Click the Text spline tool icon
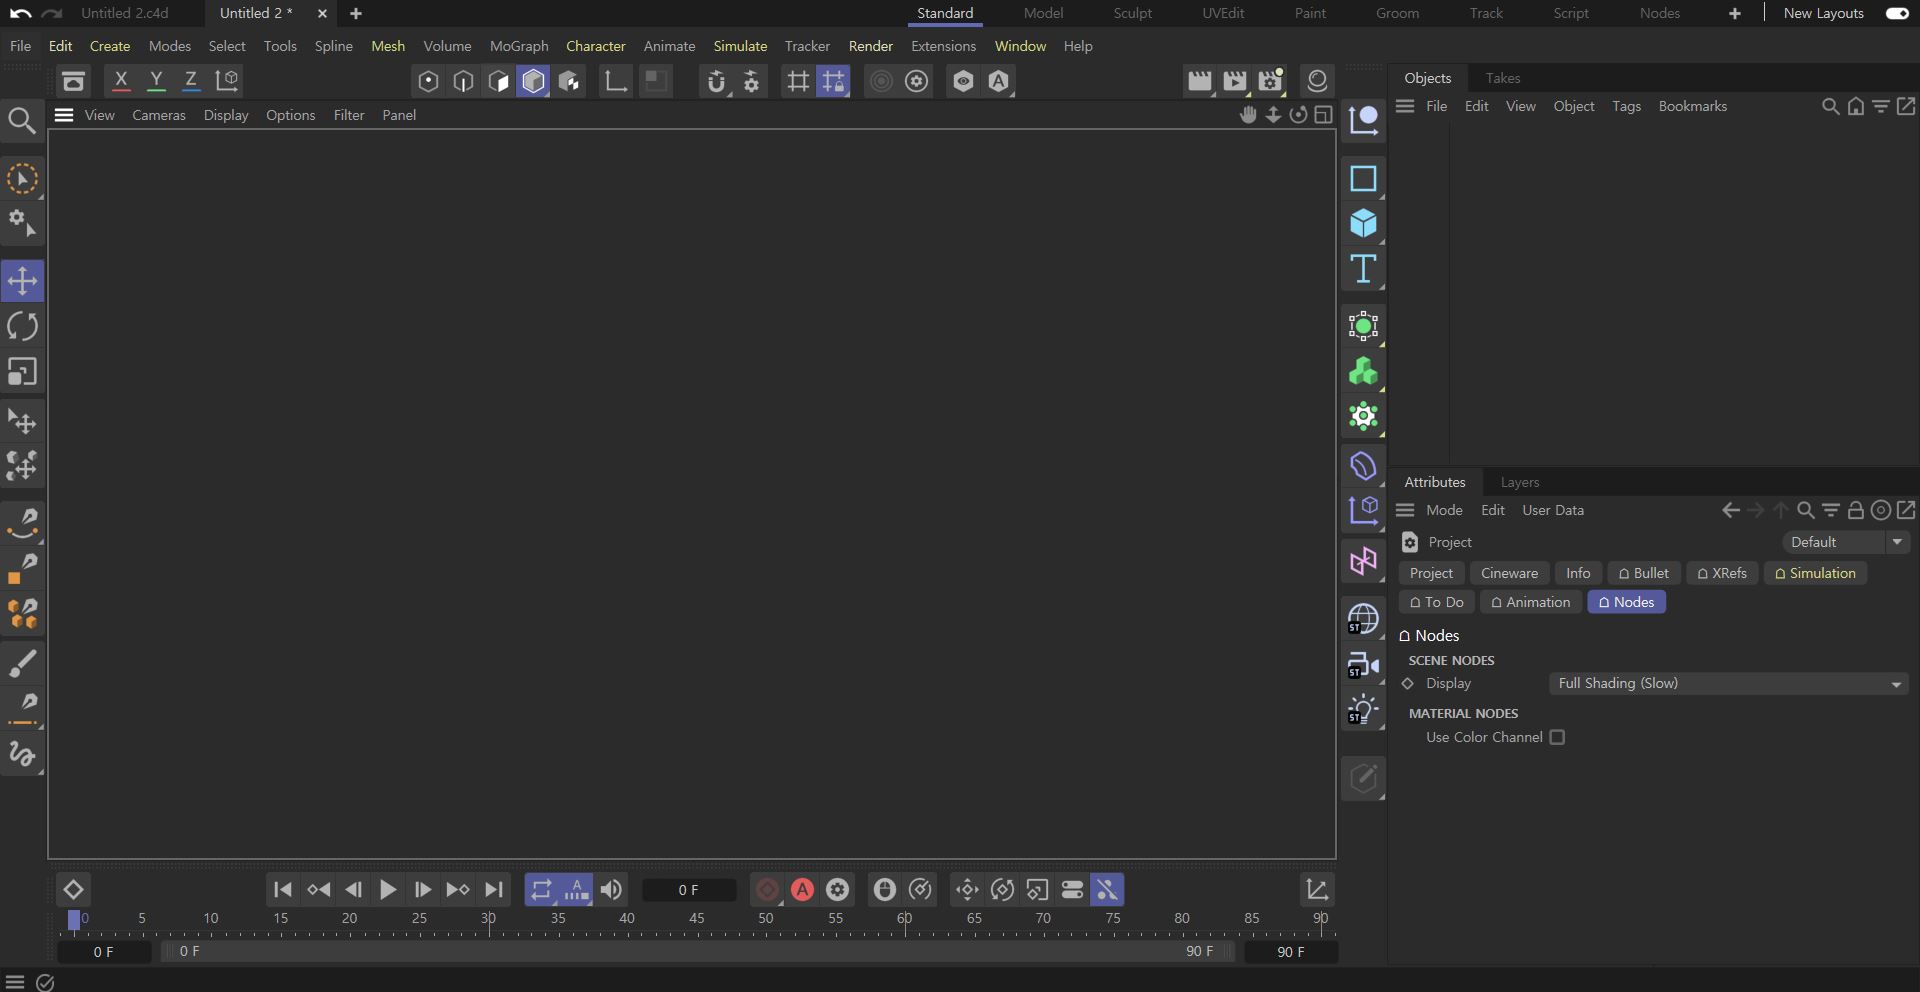Viewport: 1920px width, 992px height. coord(1363,269)
